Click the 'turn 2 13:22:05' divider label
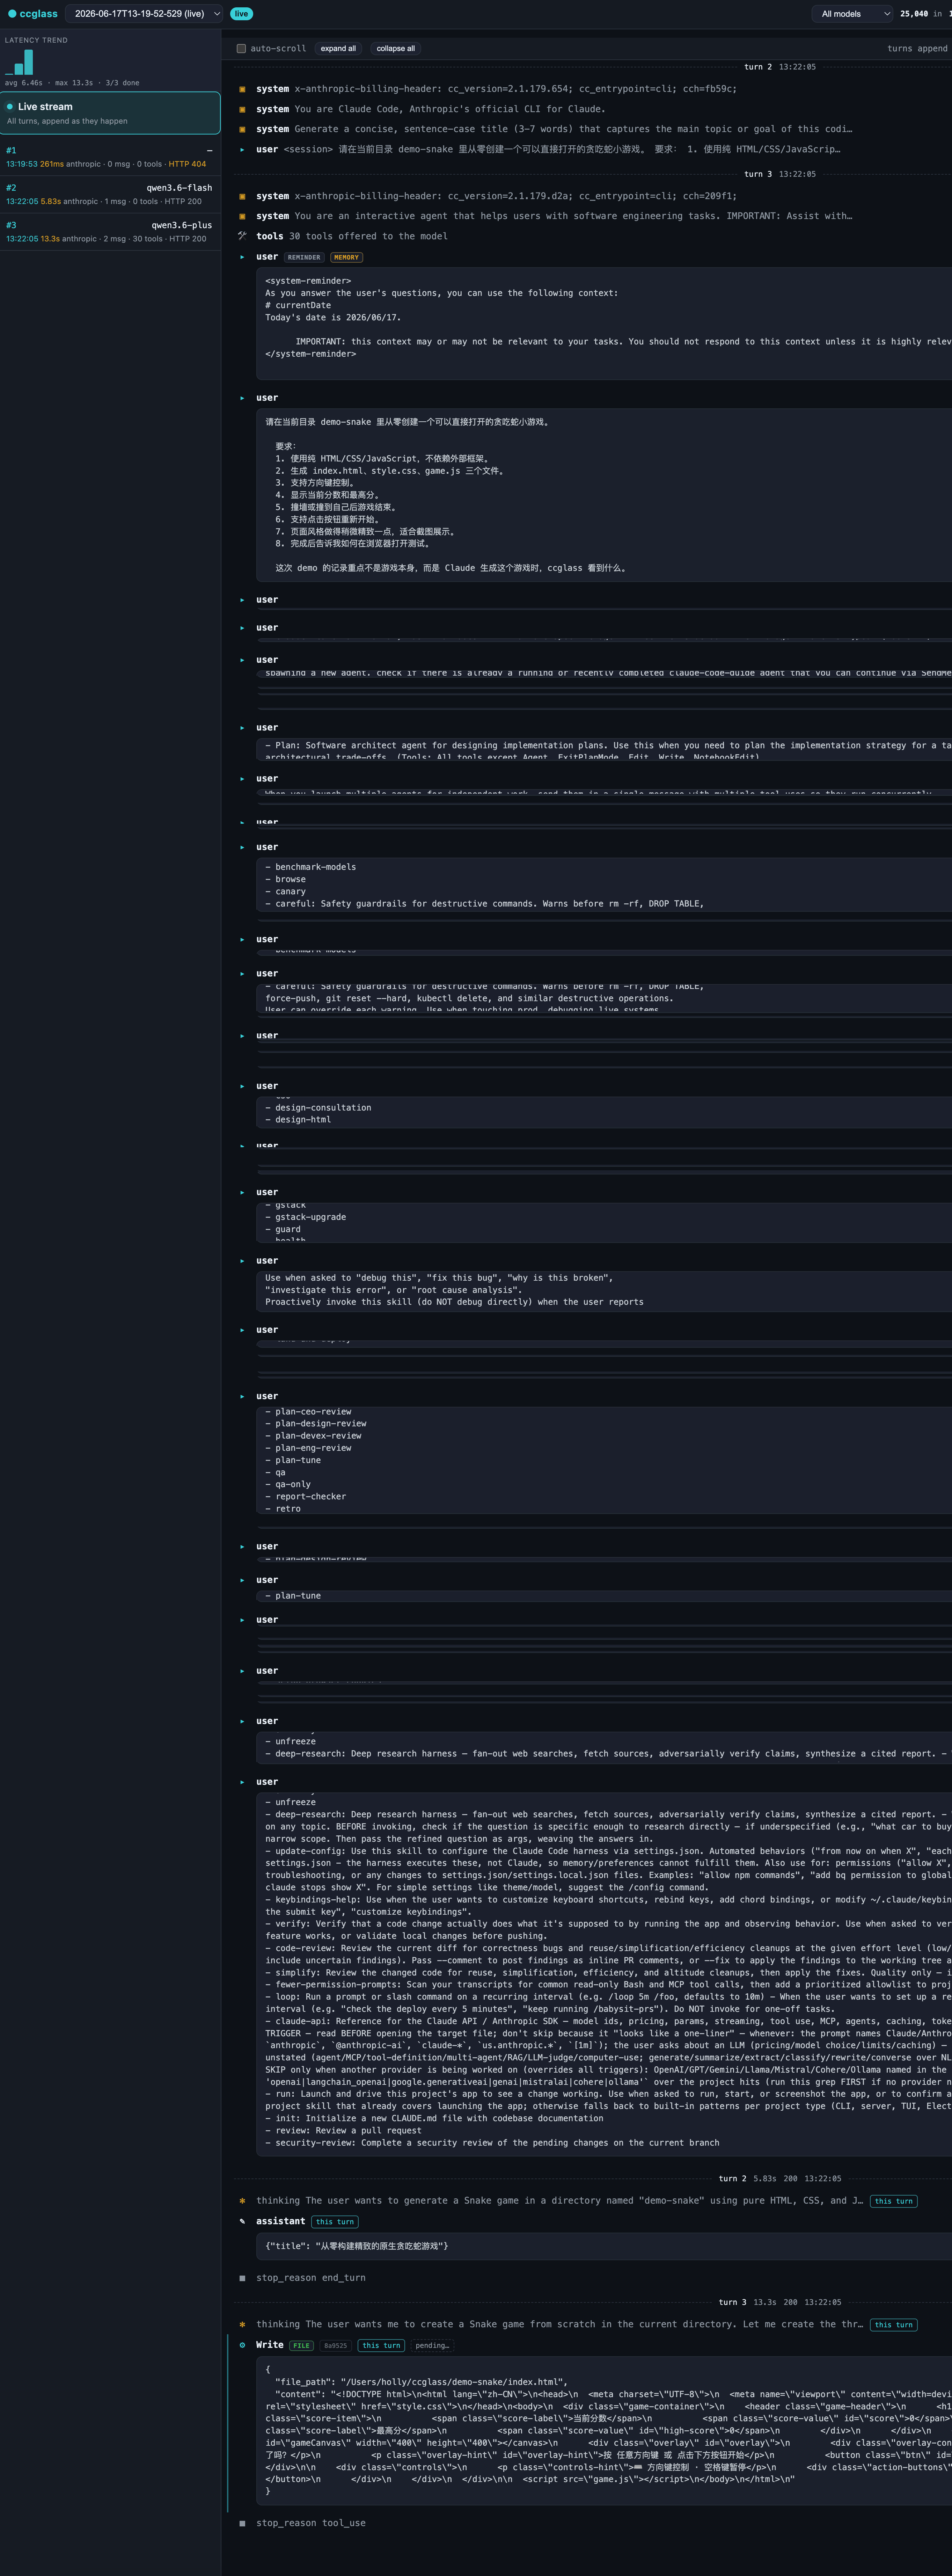The width and height of the screenshot is (952, 2576). click(780, 67)
